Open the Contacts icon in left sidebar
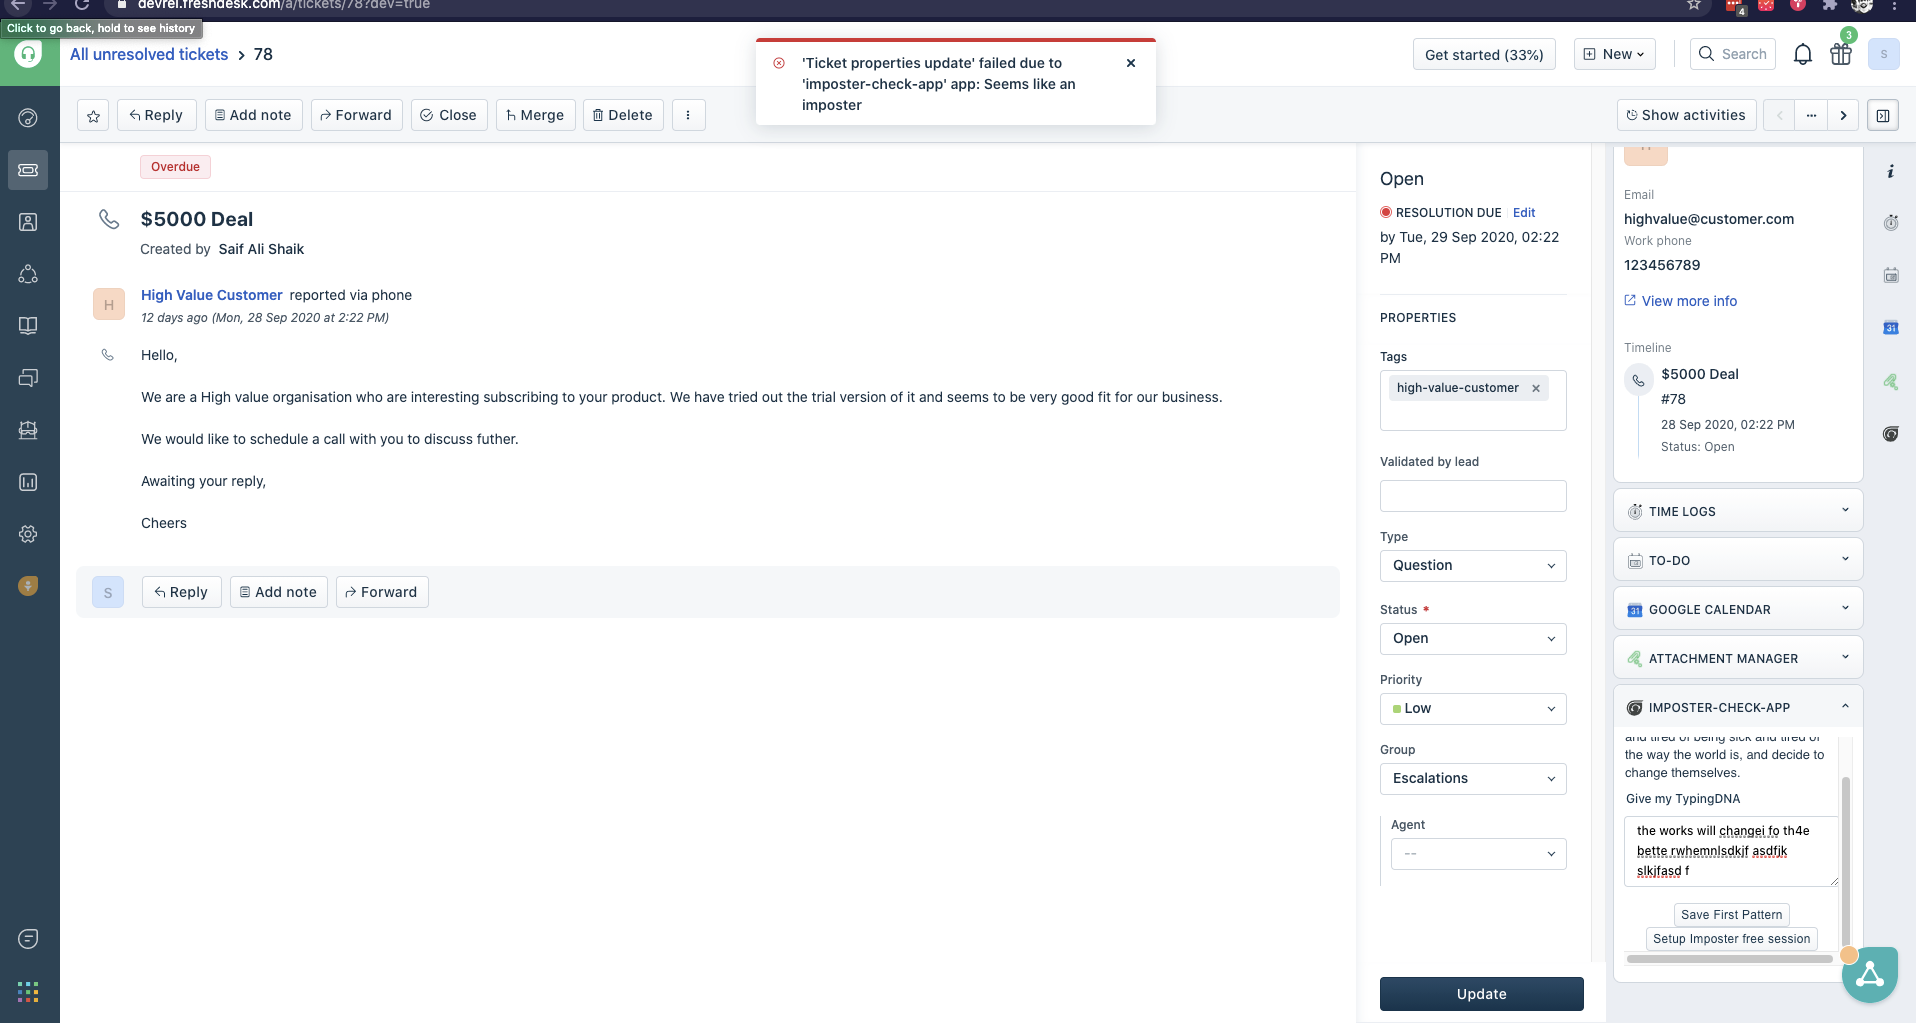This screenshot has width=1916, height=1023. click(28, 222)
